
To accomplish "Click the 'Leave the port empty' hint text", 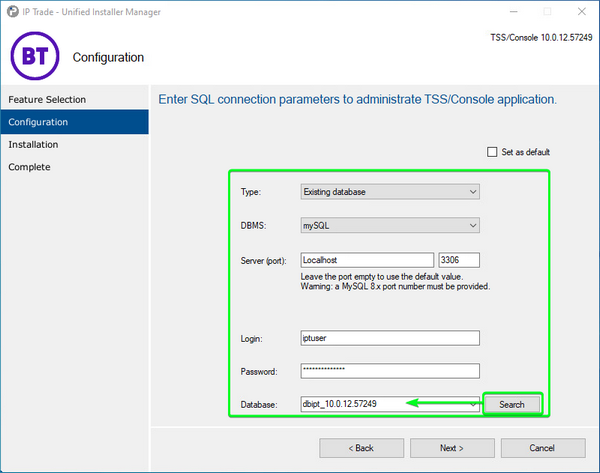I will tap(382, 277).
